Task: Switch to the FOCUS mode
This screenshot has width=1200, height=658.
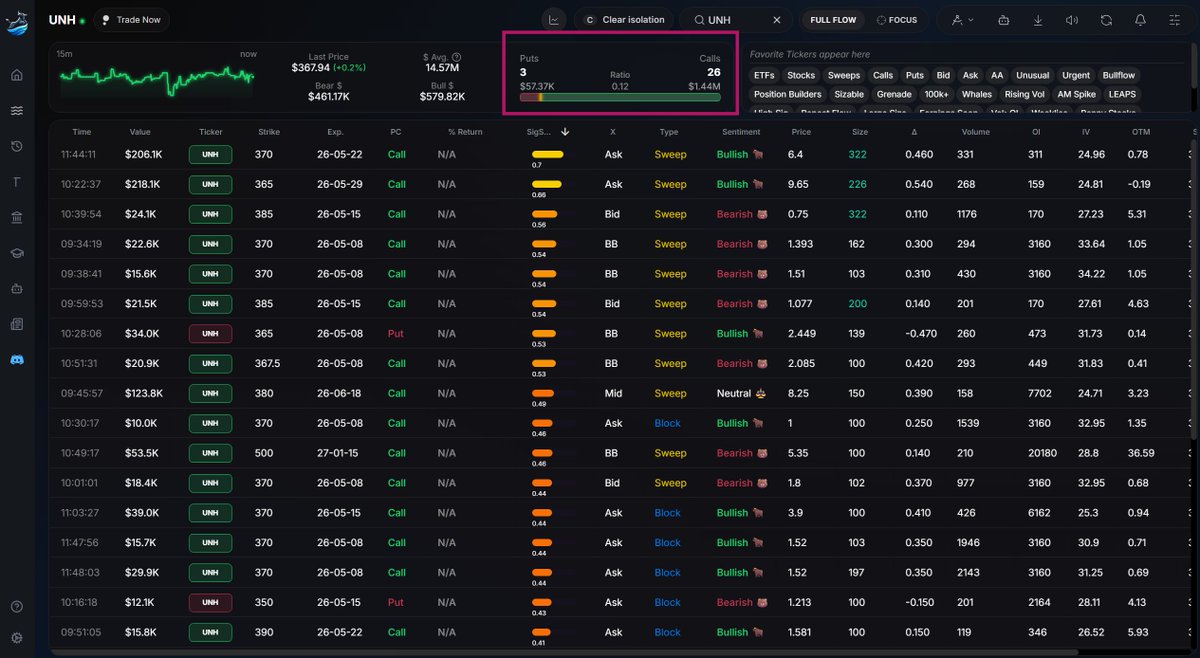Action: click(897, 20)
